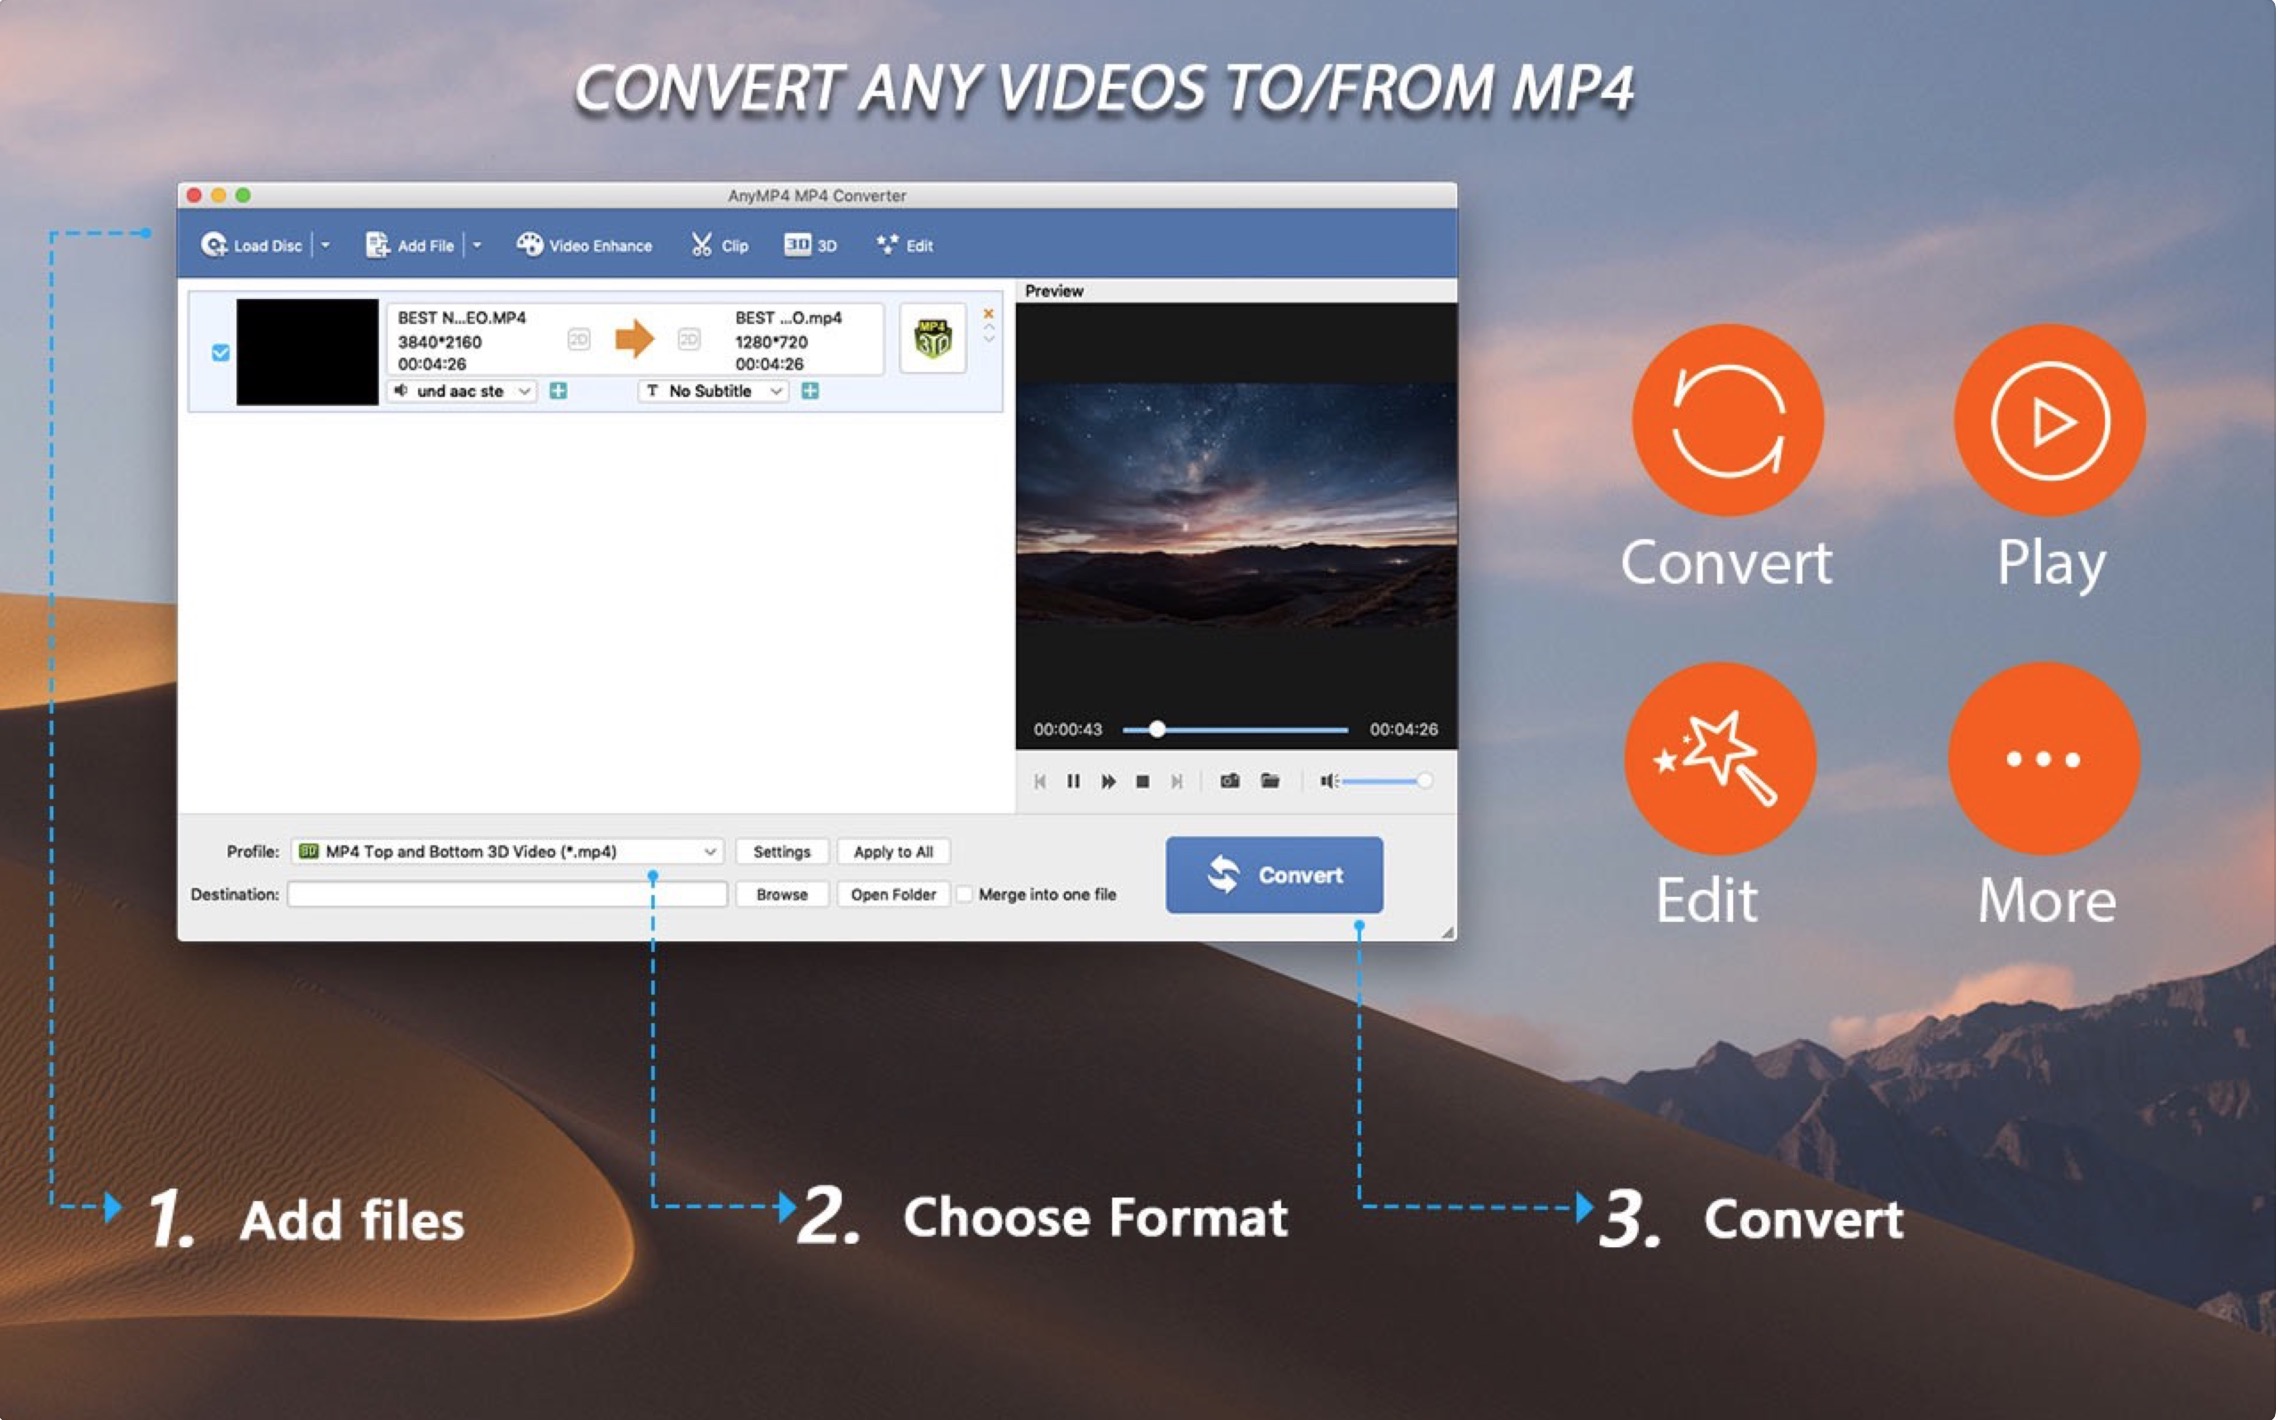The width and height of the screenshot is (2278, 1420).
Task: Uncheck the BEST N...EO.MP4 file checkbox
Action: (x=221, y=352)
